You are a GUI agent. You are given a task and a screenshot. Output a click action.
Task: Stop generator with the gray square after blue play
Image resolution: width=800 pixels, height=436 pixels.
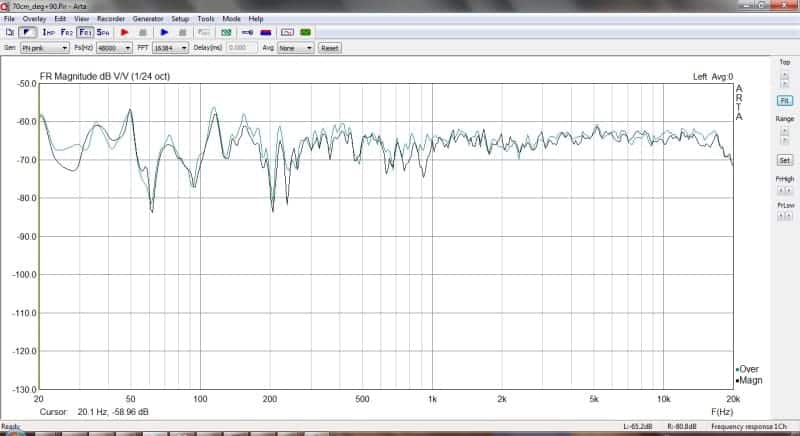coord(183,32)
